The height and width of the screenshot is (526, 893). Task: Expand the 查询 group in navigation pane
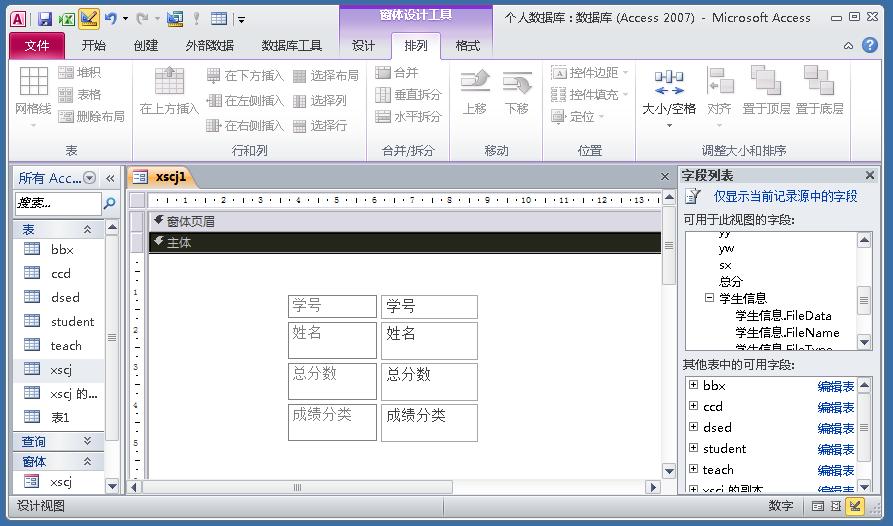coord(87,441)
